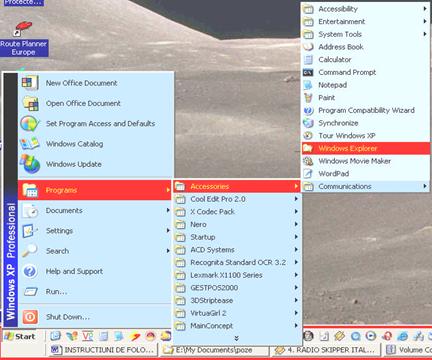Image resolution: width=432 pixels, height=360 pixels.
Task: Click the Windows Update globe icon
Action: click(30, 164)
